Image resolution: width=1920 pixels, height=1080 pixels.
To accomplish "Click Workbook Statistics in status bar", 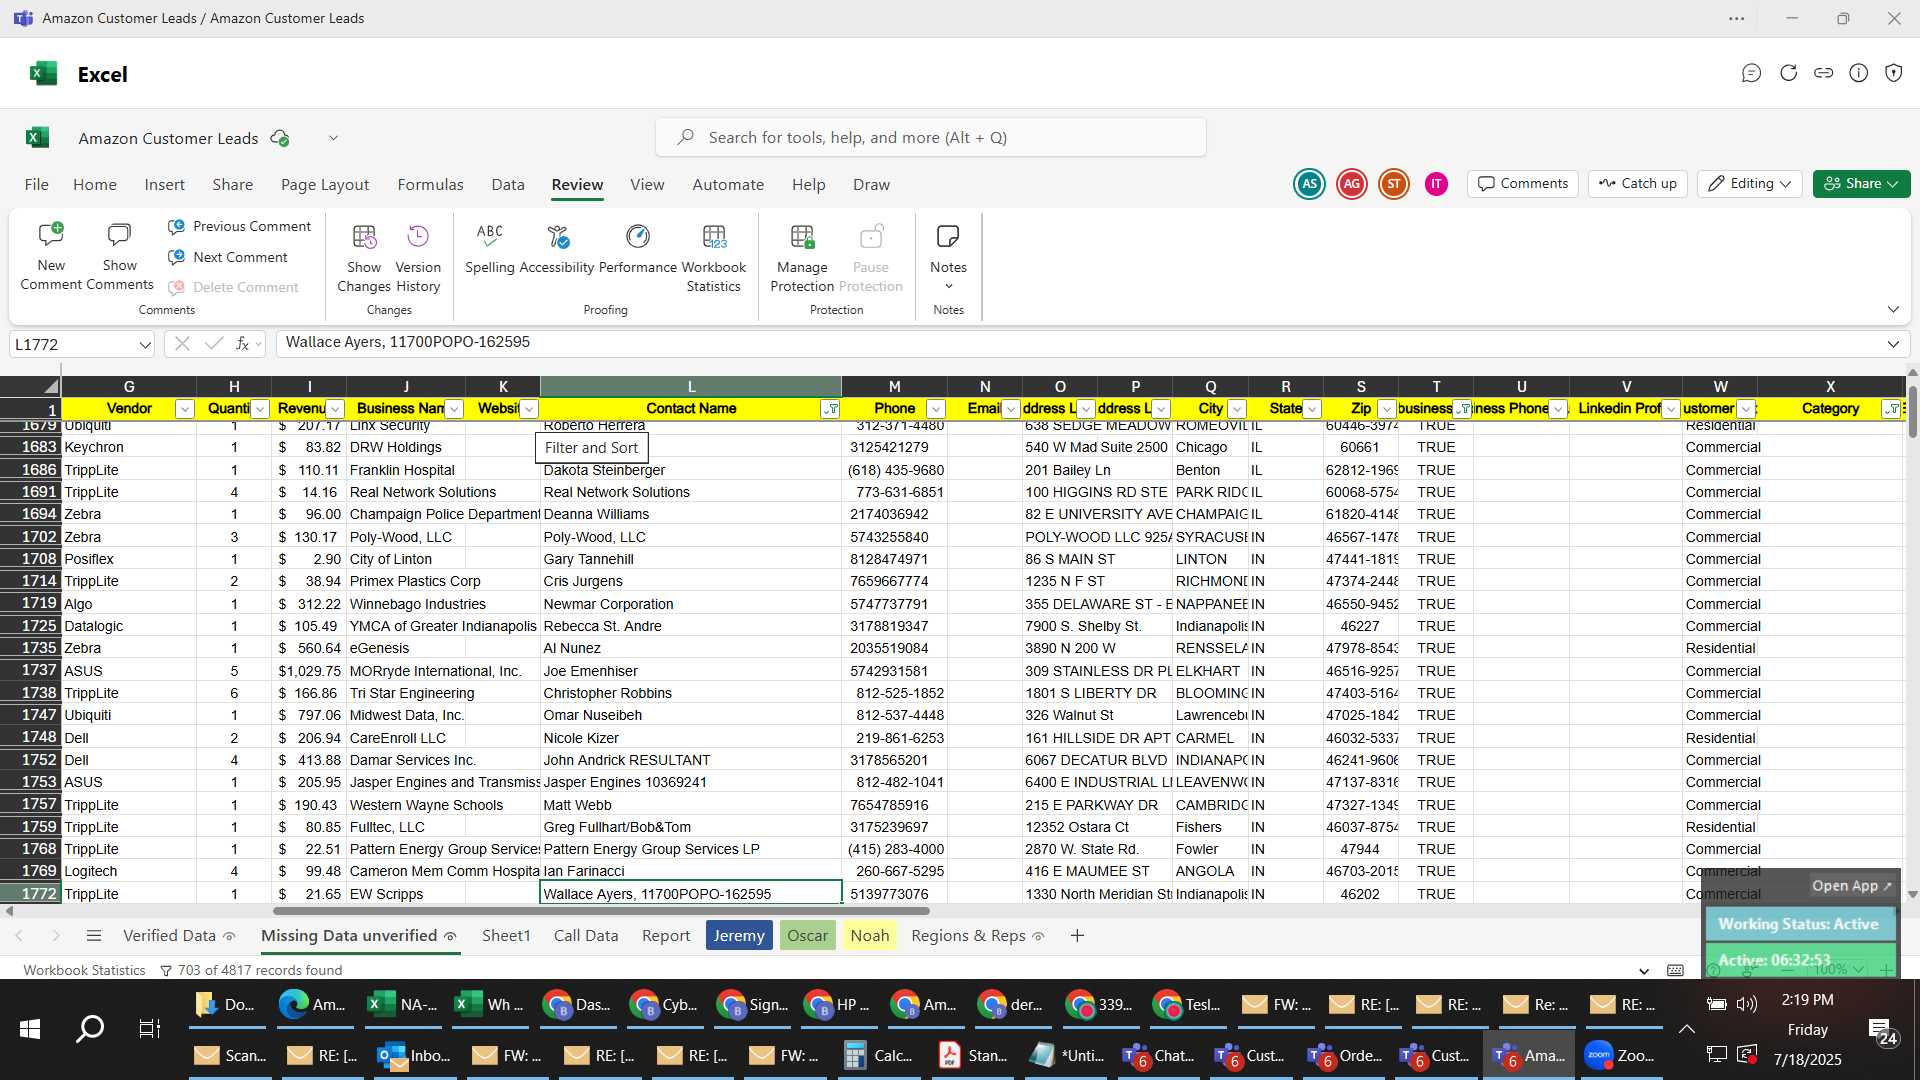I will [84, 970].
